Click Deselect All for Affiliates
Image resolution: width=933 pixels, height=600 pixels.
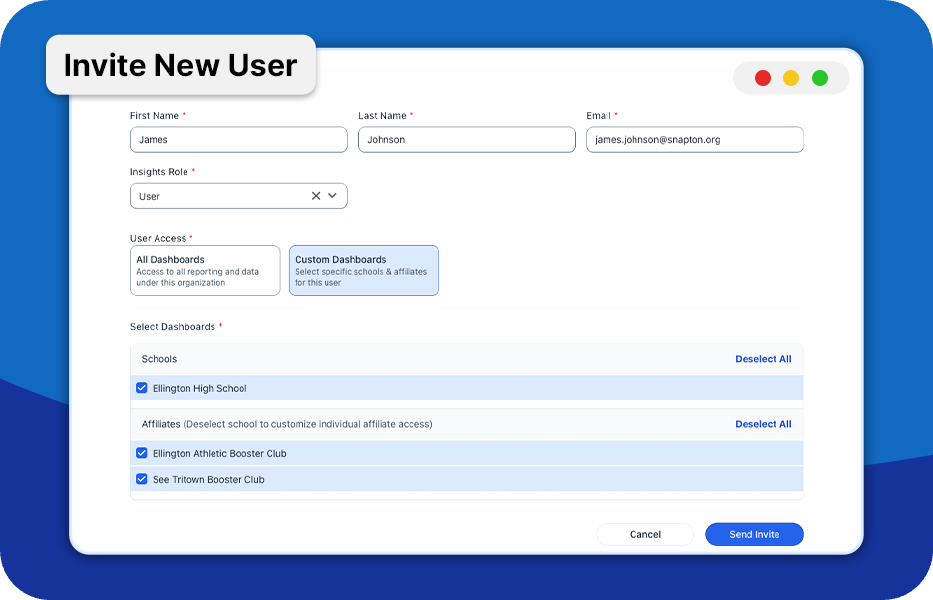(x=763, y=424)
